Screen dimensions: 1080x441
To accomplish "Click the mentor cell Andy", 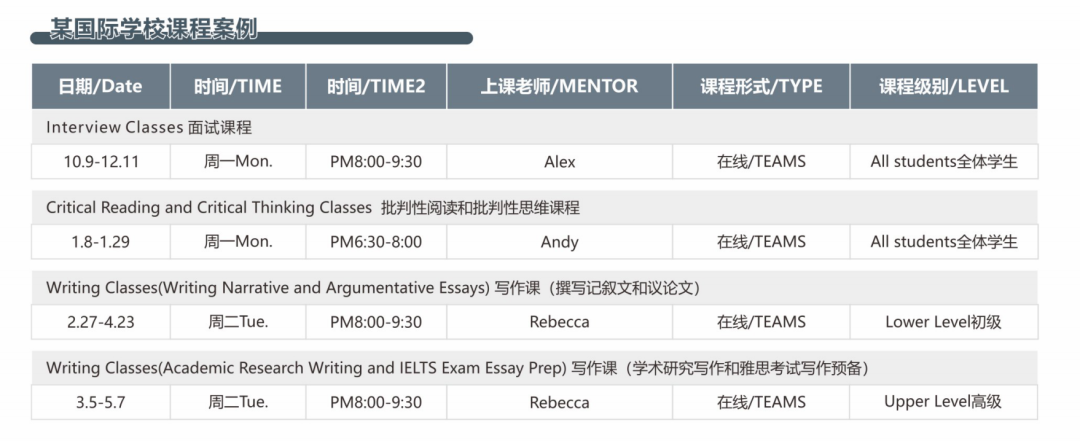I will pos(559,242).
